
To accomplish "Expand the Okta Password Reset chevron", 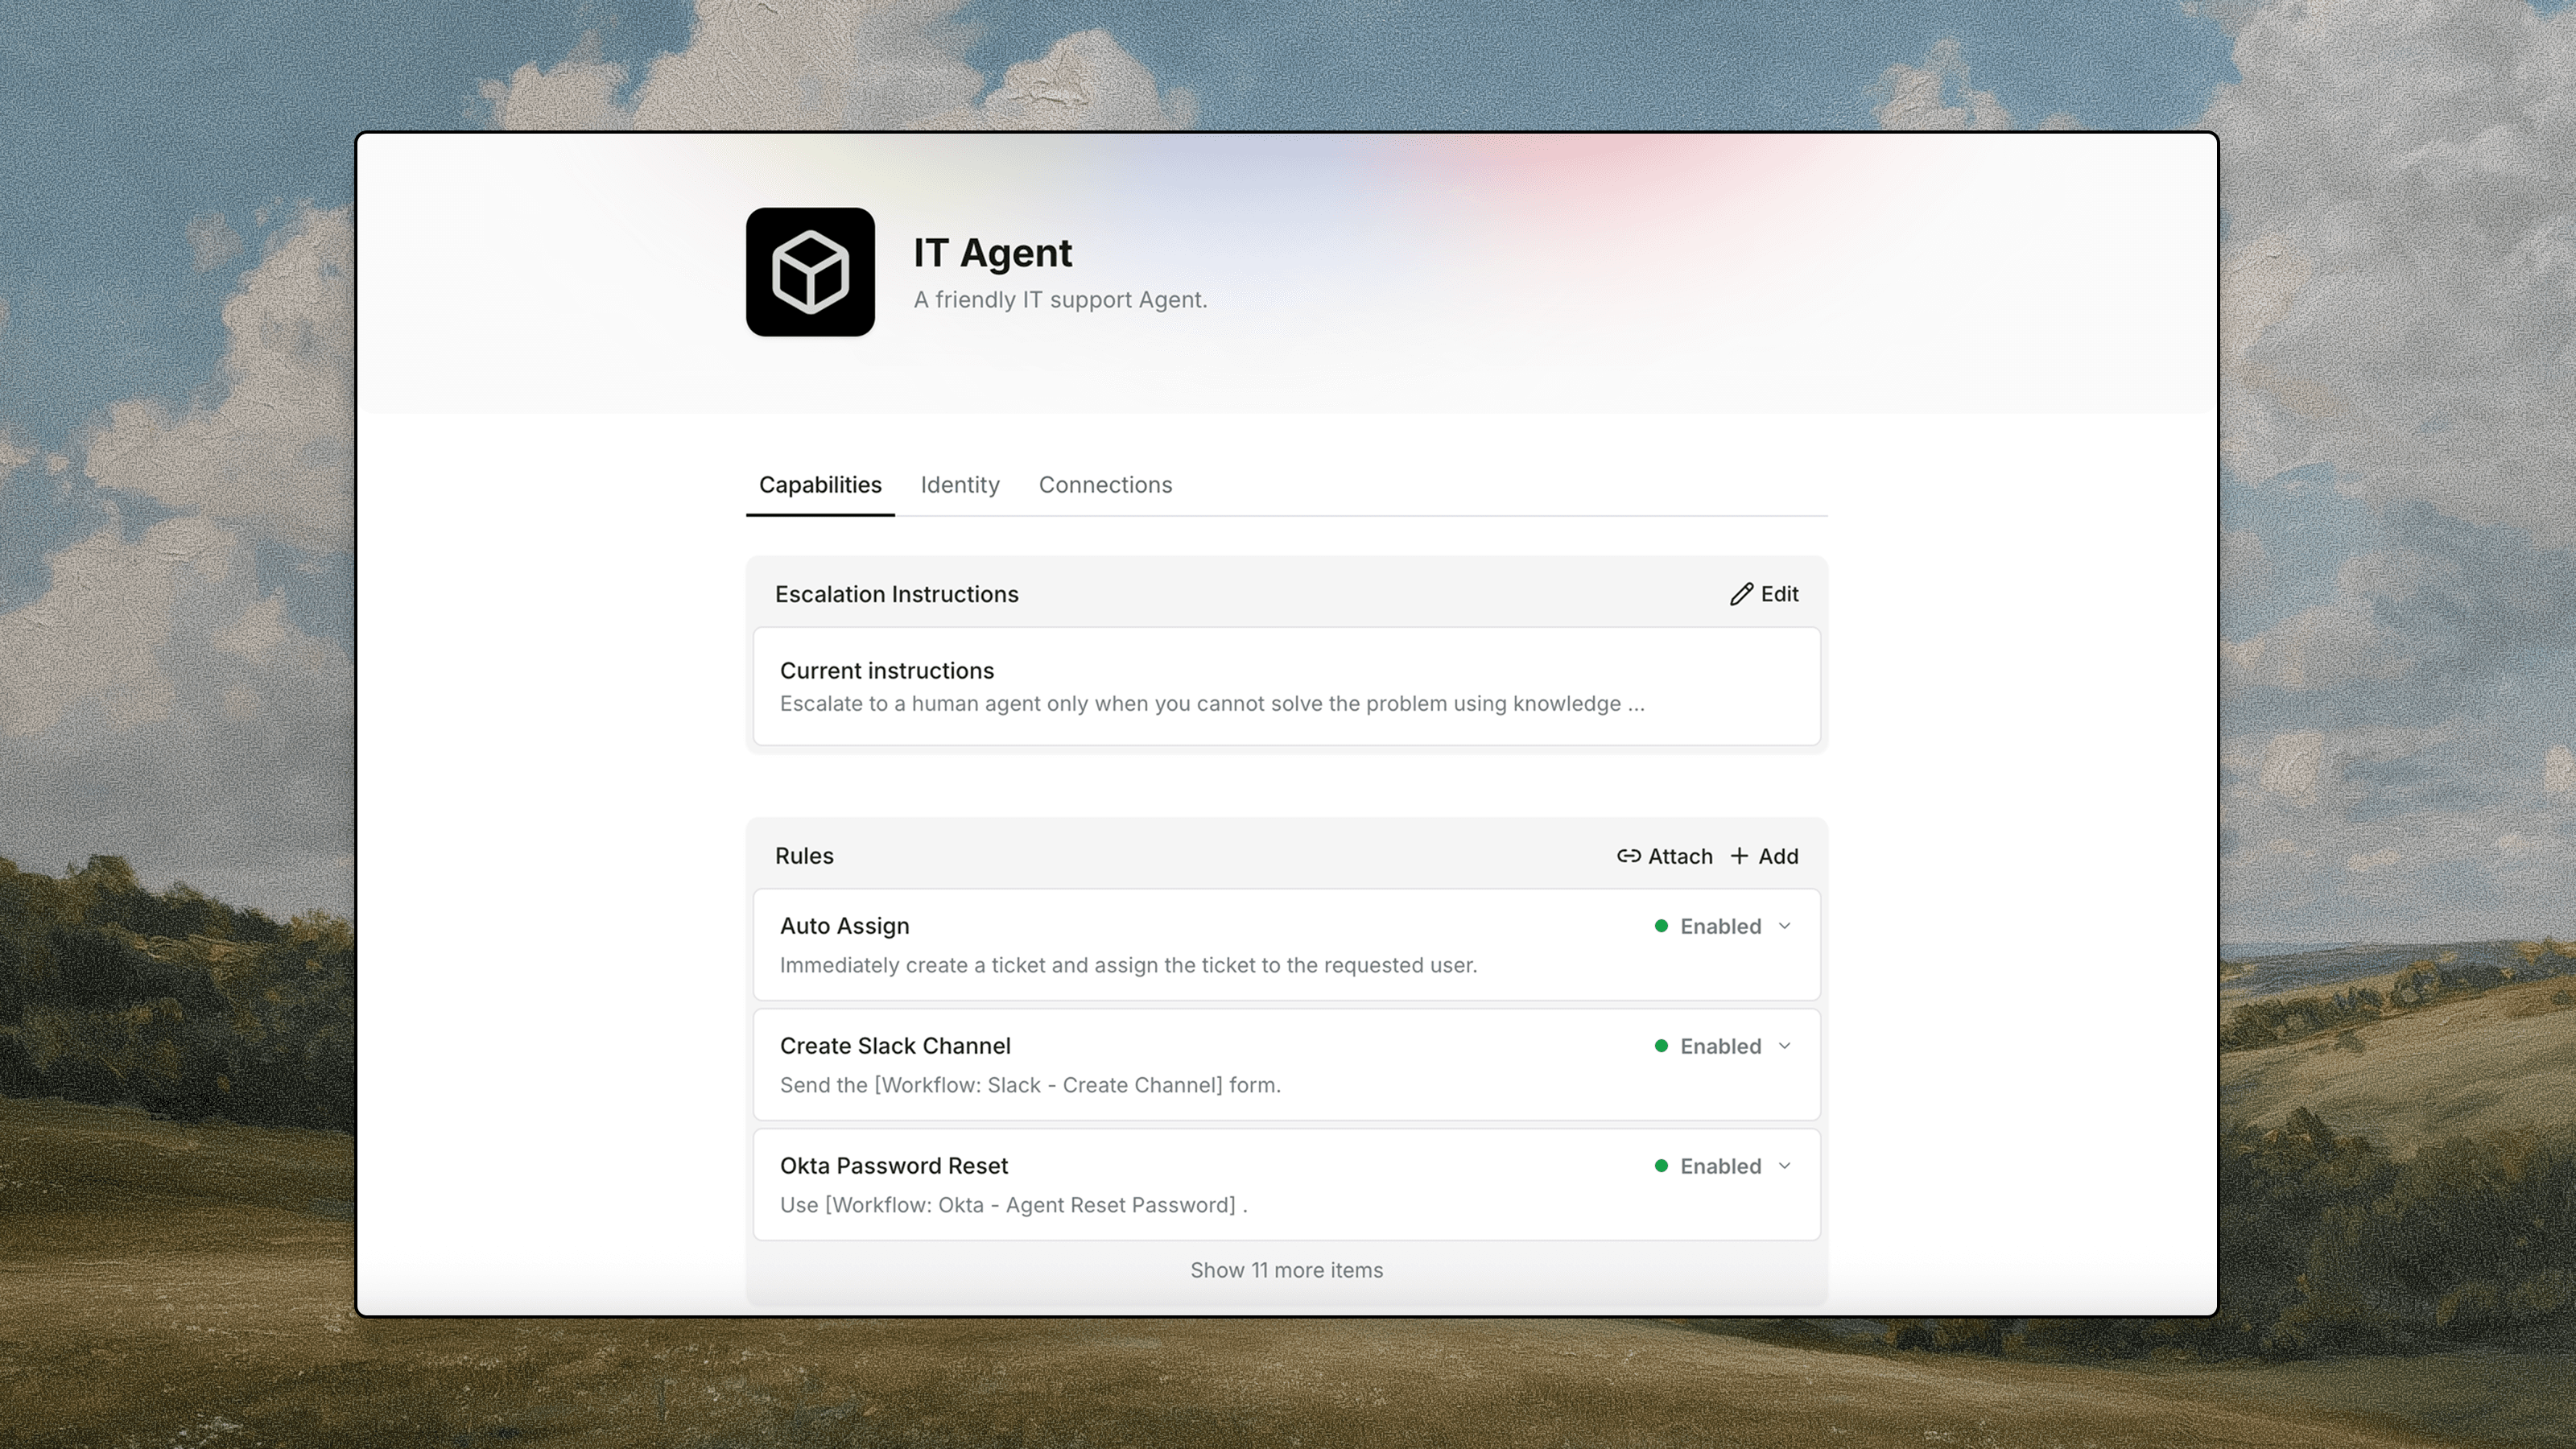I will pos(1785,1166).
